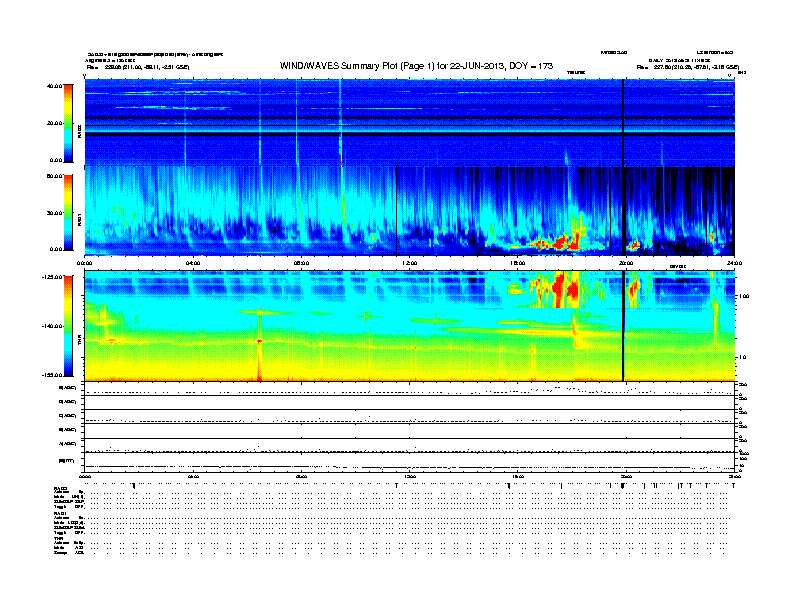Click the 12:00 time label beneath the line plots

[x=410, y=476]
